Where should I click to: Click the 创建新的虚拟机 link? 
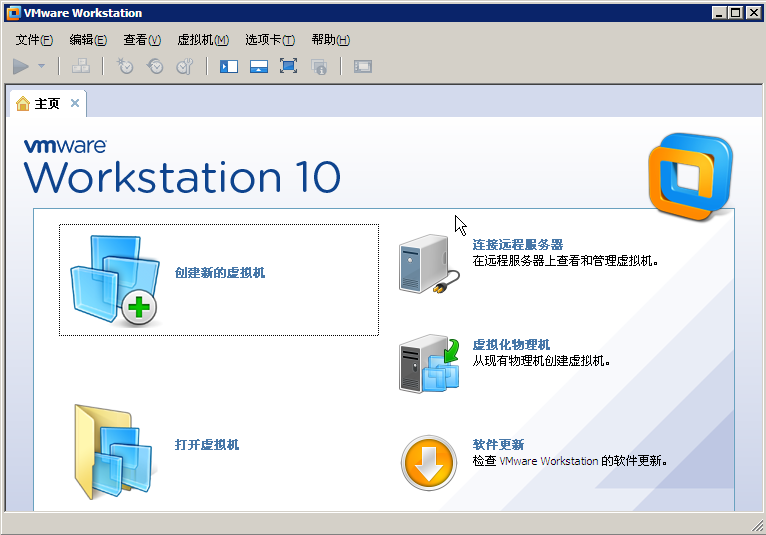coord(220,273)
